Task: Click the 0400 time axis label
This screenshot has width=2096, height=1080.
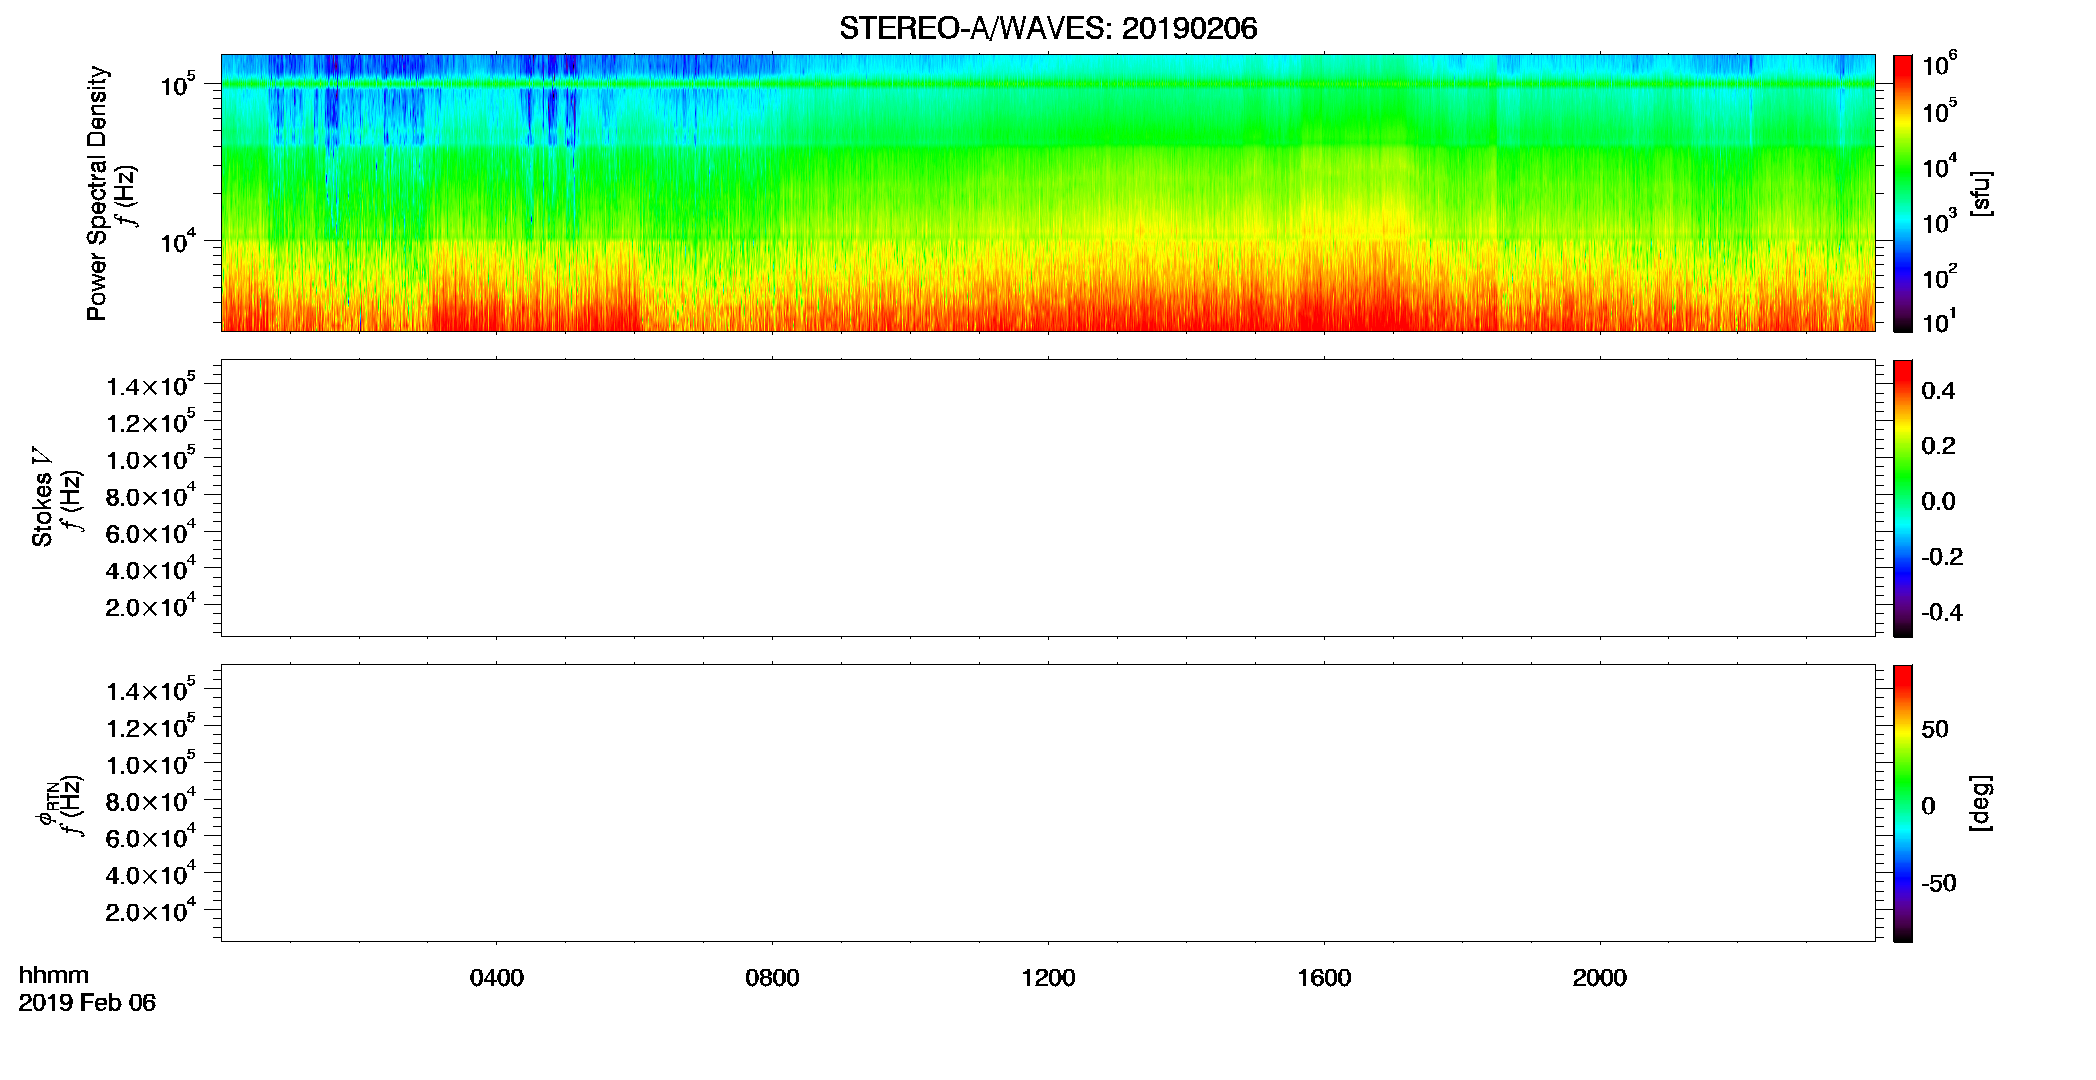Action: [496, 978]
